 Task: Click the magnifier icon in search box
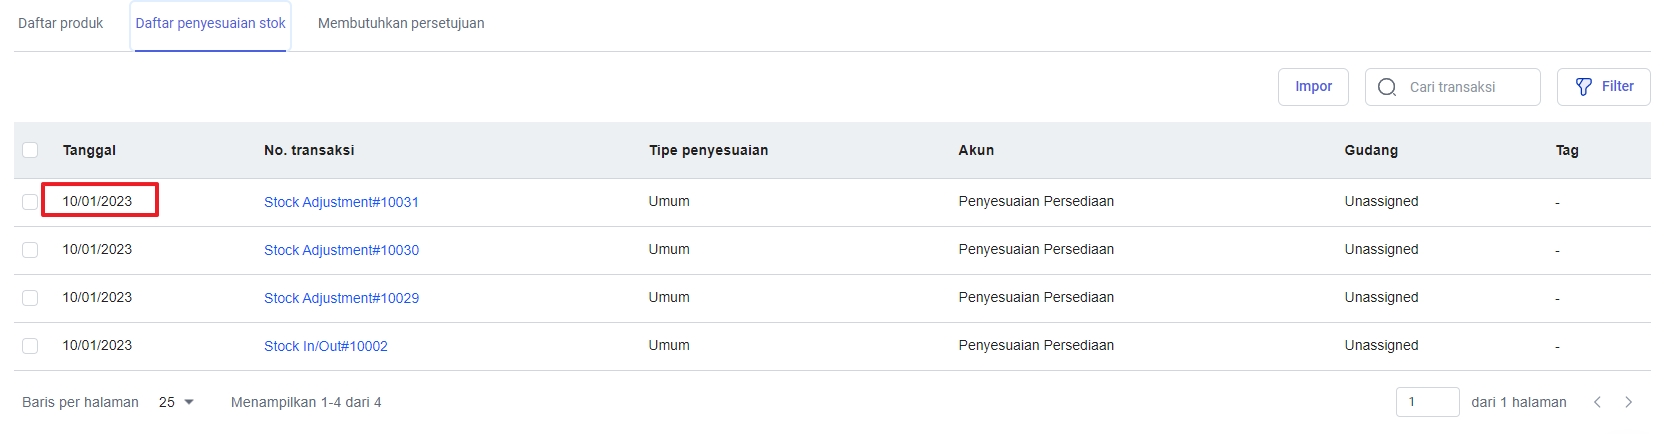point(1387,87)
